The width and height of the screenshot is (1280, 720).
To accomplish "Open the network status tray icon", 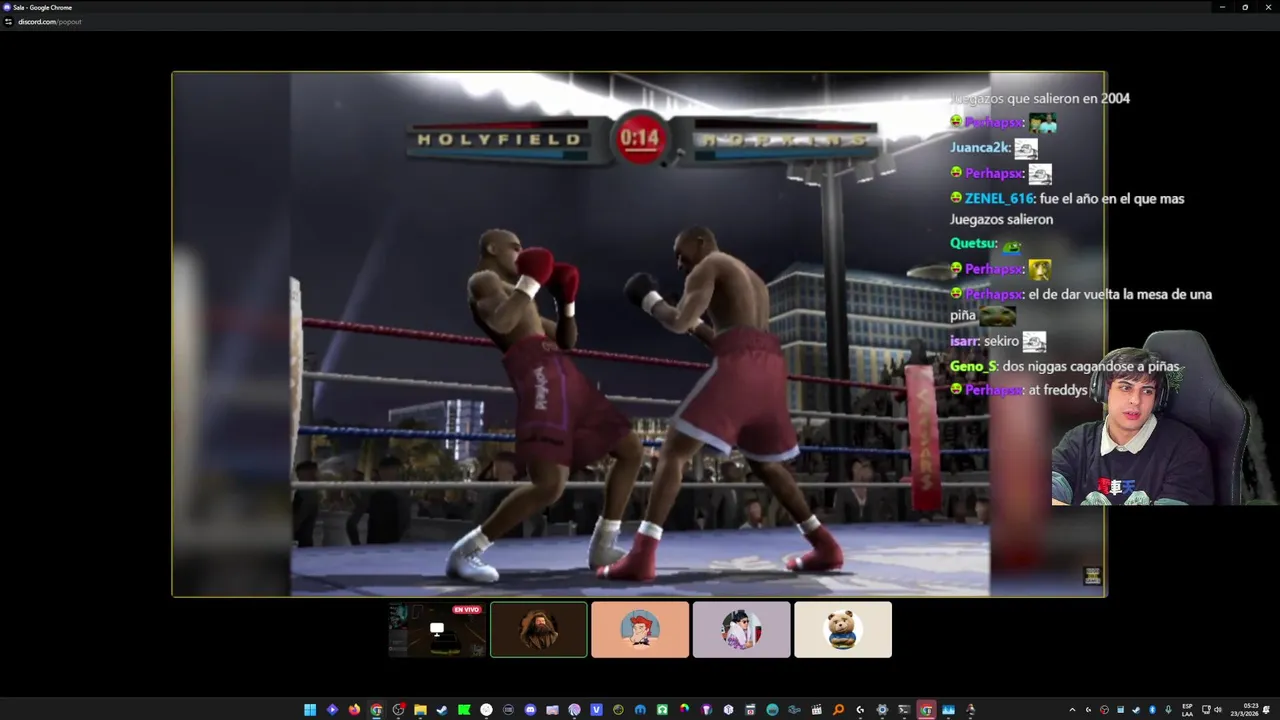I will [x=1206, y=710].
